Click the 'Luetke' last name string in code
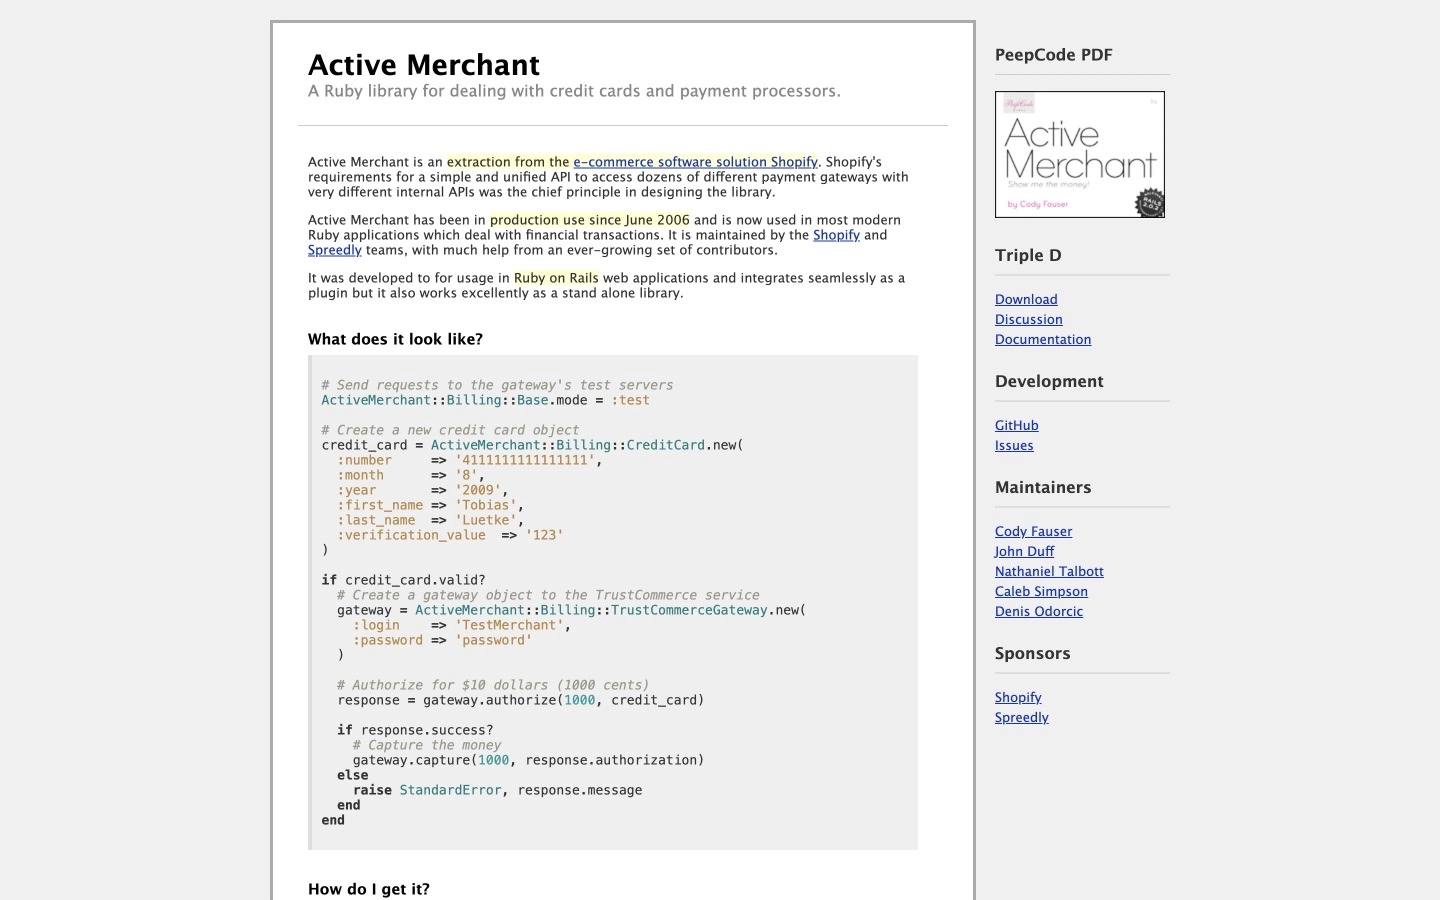The image size is (1440, 900). pos(486,520)
